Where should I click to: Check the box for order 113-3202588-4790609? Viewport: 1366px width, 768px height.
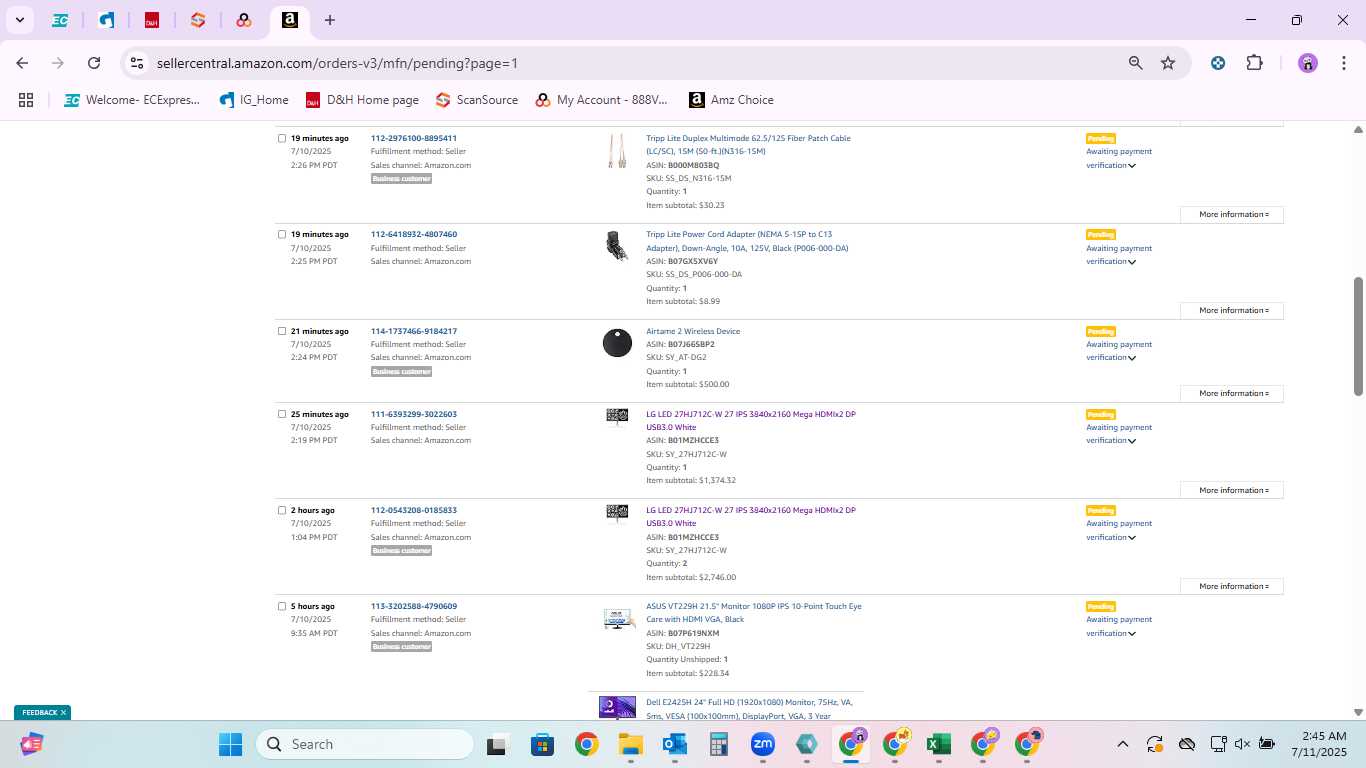[282, 606]
